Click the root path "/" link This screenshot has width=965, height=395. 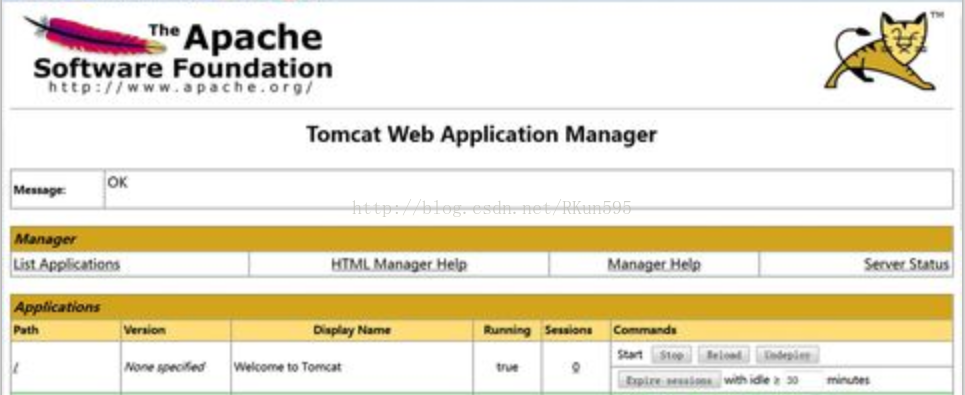pyautogui.click(x=15, y=367)
